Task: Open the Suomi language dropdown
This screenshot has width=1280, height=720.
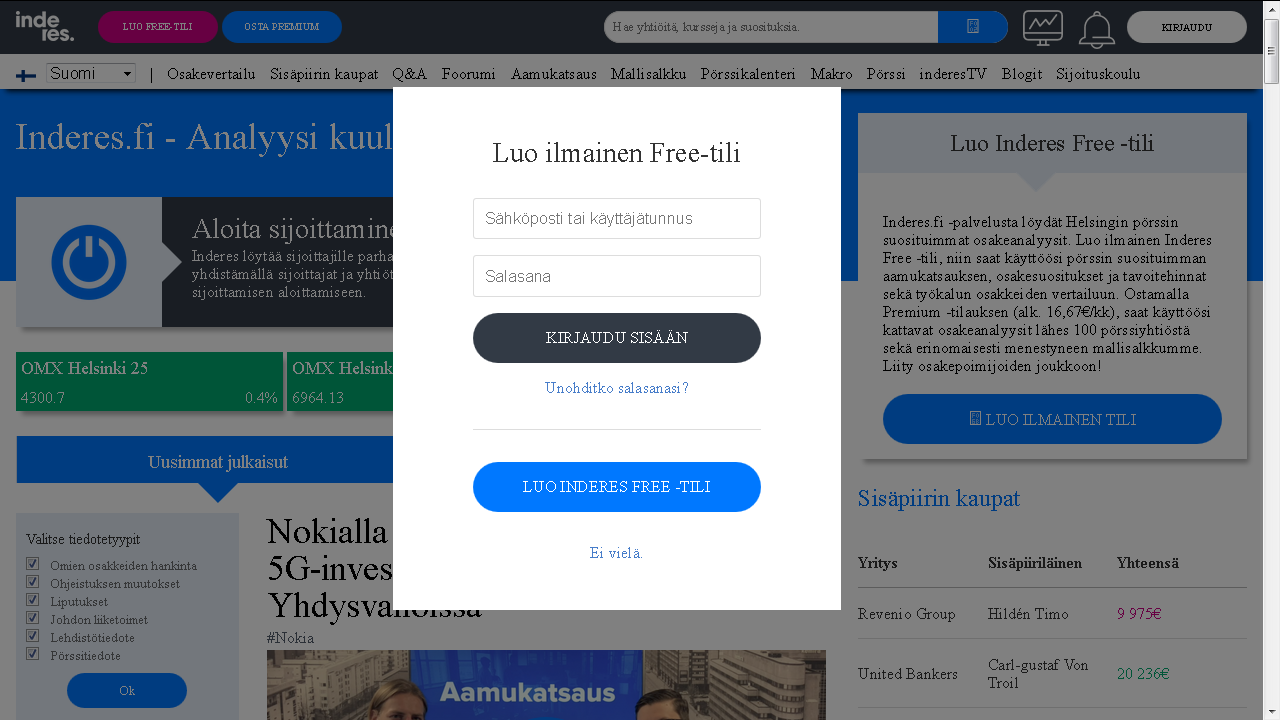Action: click(x=91, y=73)
